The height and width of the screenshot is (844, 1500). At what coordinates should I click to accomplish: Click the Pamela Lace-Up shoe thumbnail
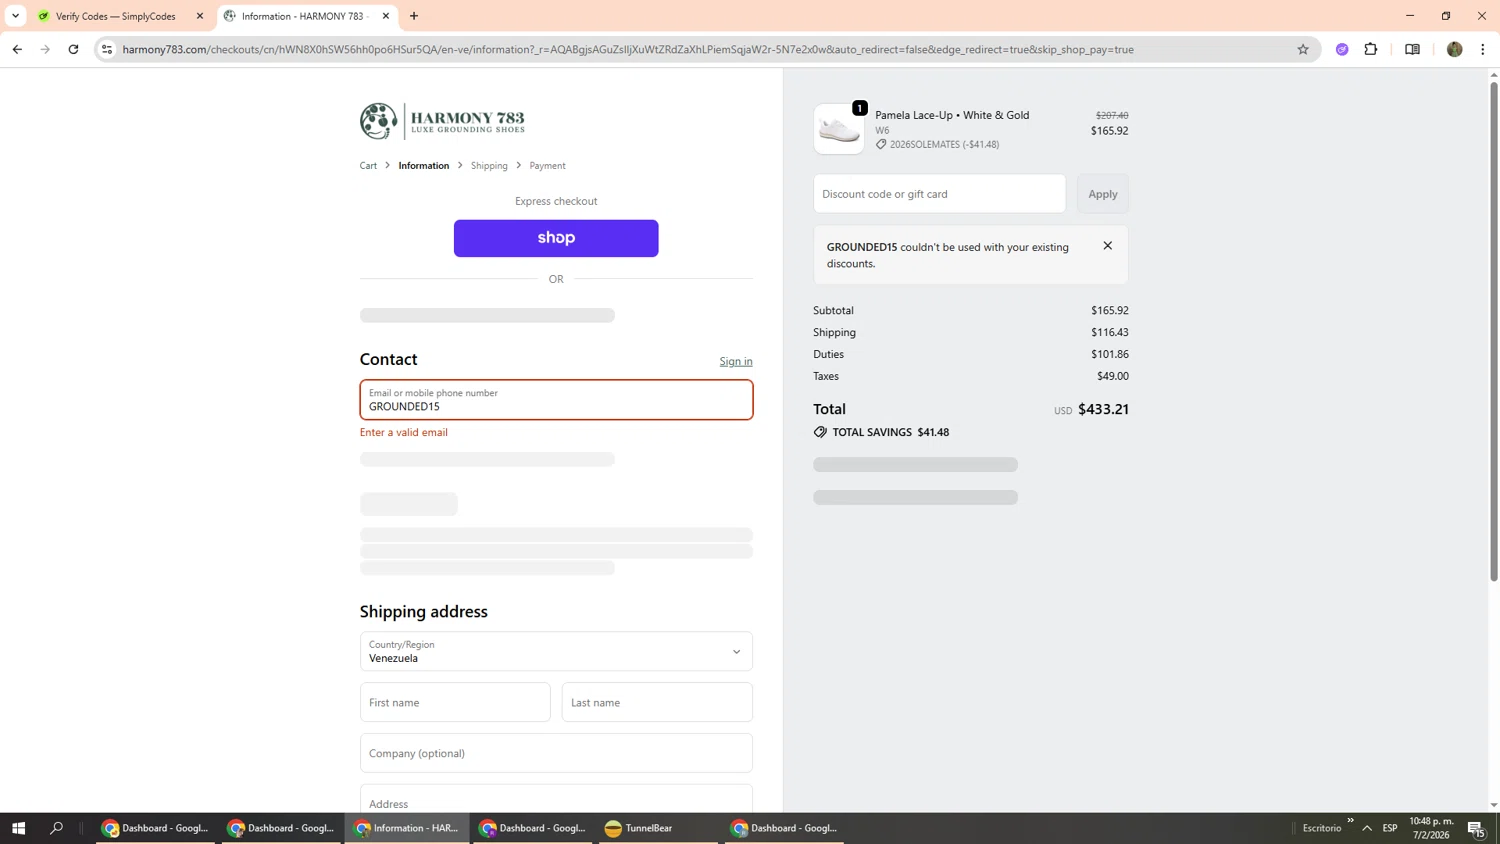click(x=839, y=129)
